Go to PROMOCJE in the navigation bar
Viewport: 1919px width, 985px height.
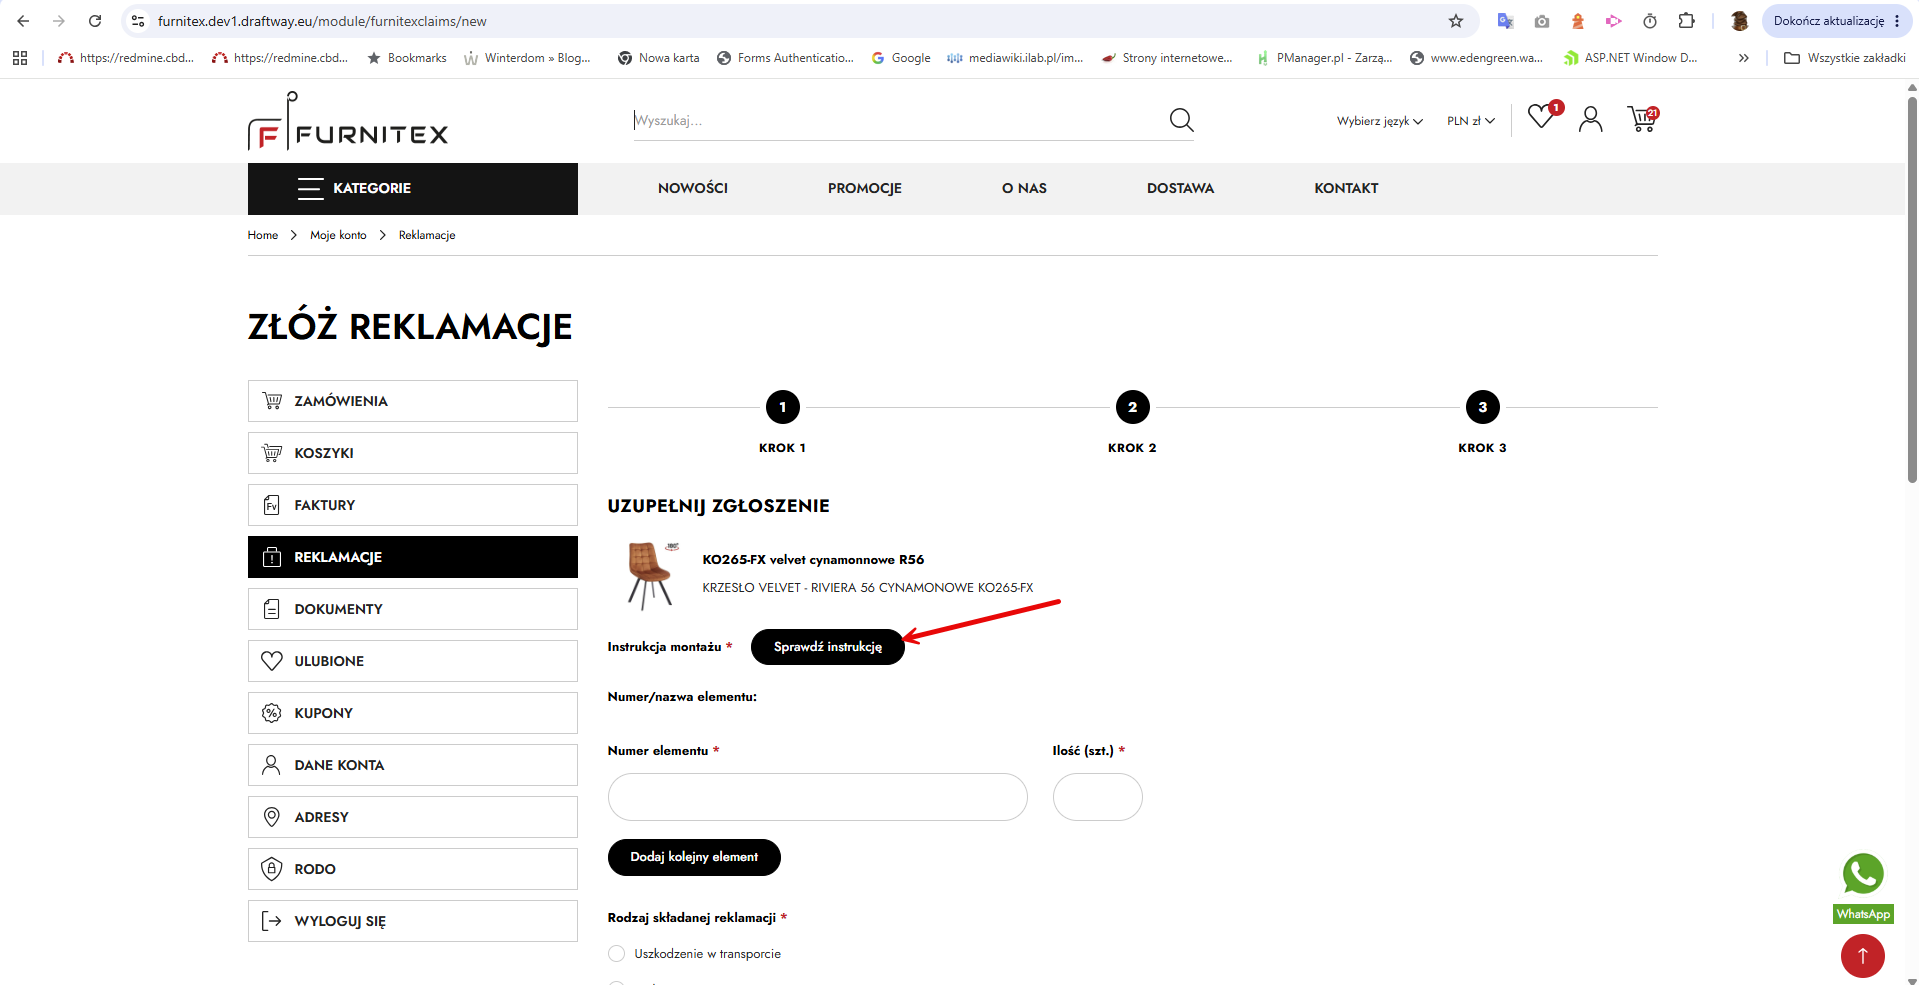click(x=864, y=188)
